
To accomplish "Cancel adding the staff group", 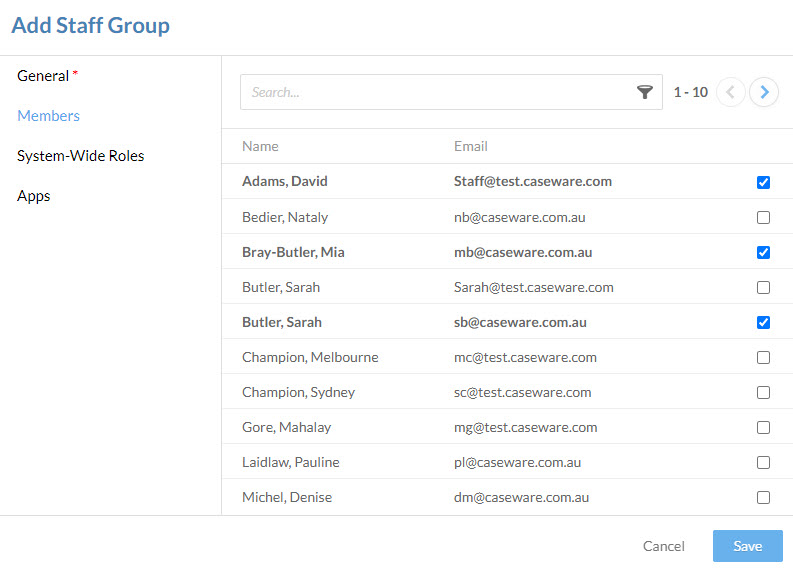I will point(664,546).
